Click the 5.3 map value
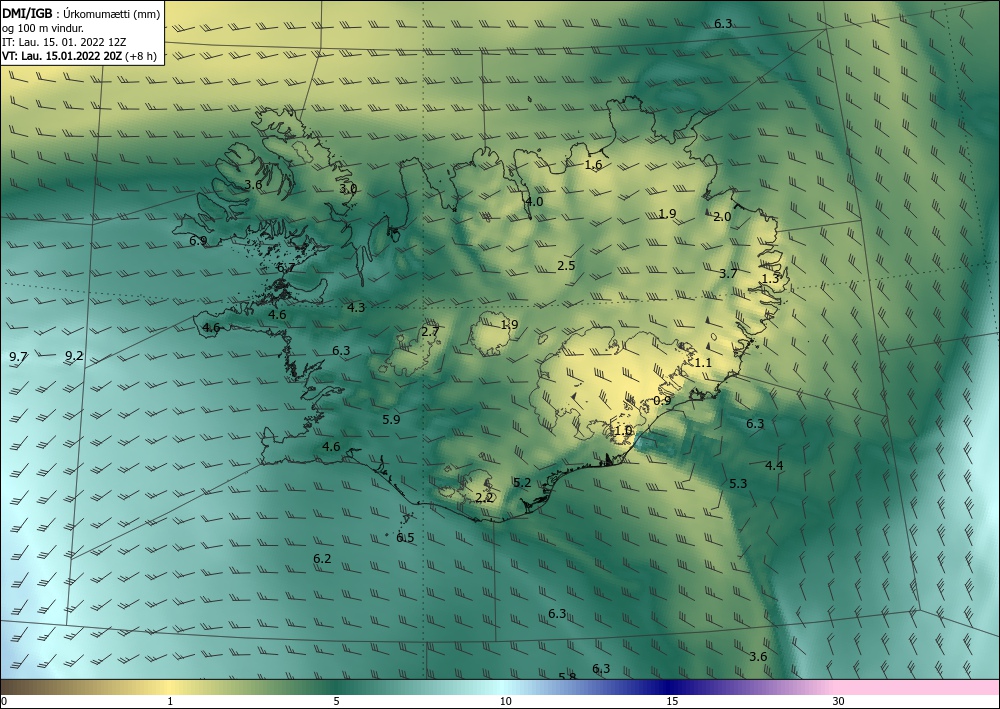The image size is (1000, 709). click(738, 483)
